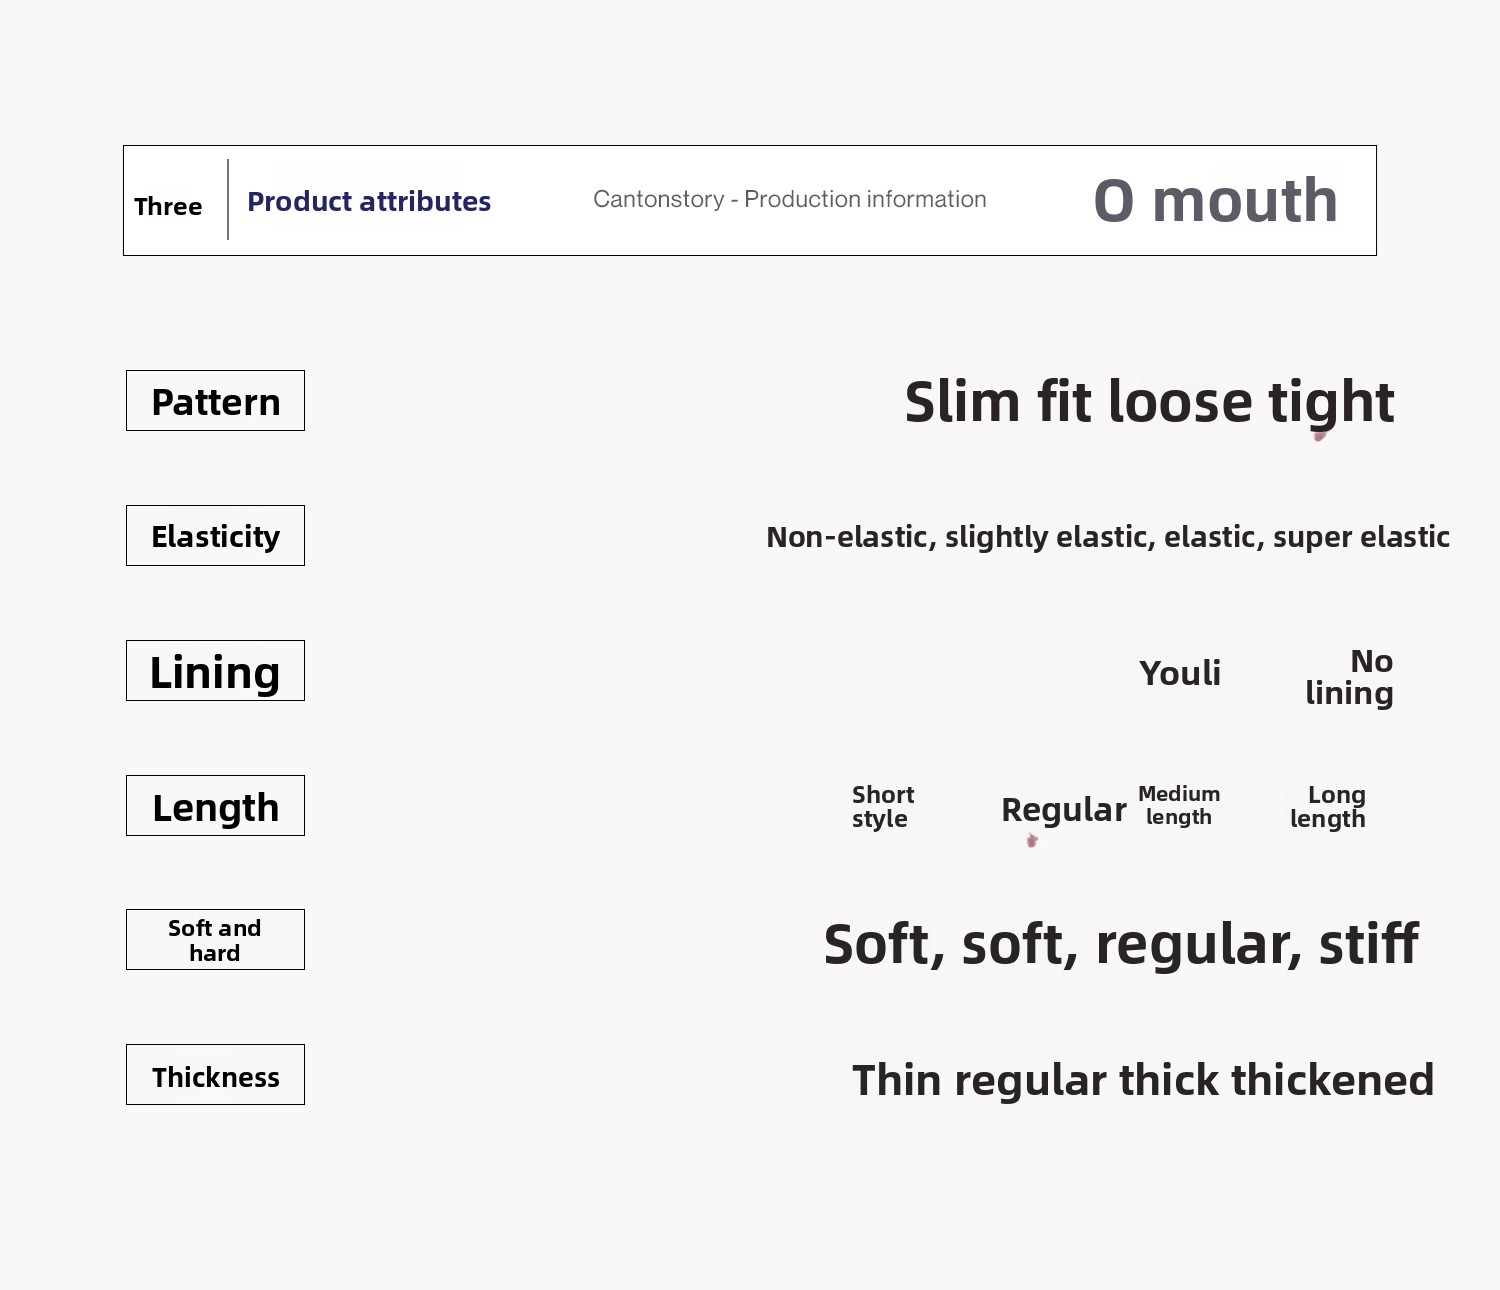Click the Lining label box
1500x1290 pixels.
point(215,671)
